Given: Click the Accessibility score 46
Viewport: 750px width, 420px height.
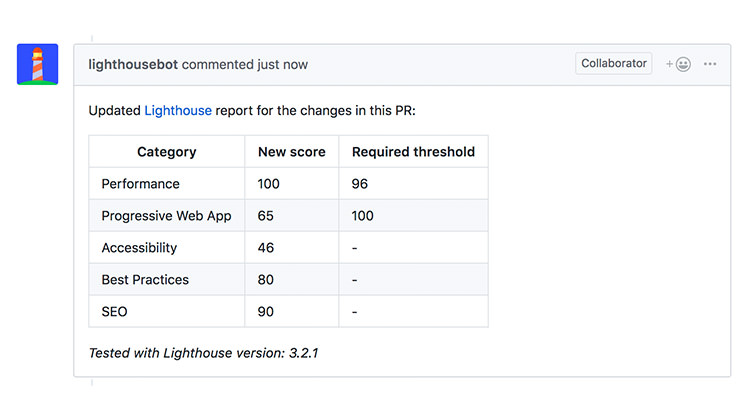Looking at the screenshot, I should pos(266,248).
